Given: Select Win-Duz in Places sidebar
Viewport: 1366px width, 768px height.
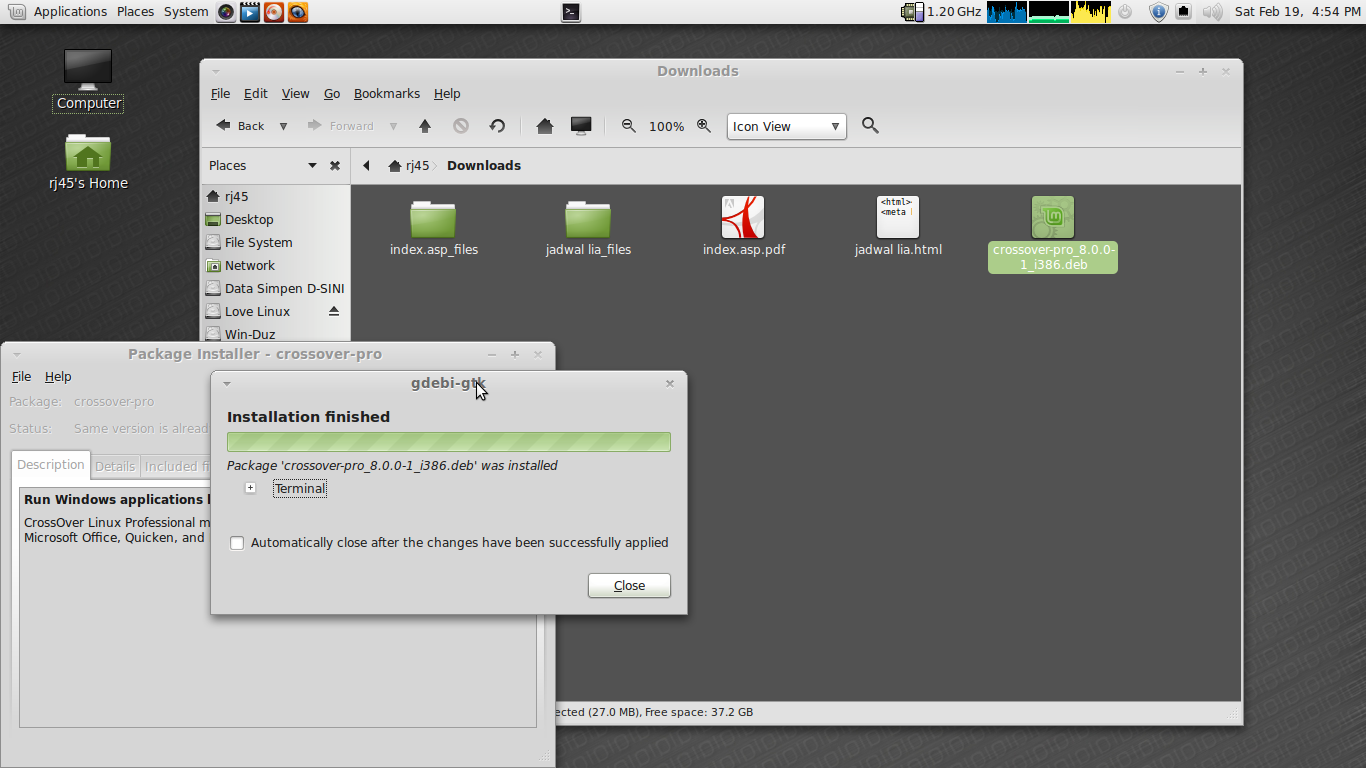Looking at the screenshot, I should tap(276, 334).
